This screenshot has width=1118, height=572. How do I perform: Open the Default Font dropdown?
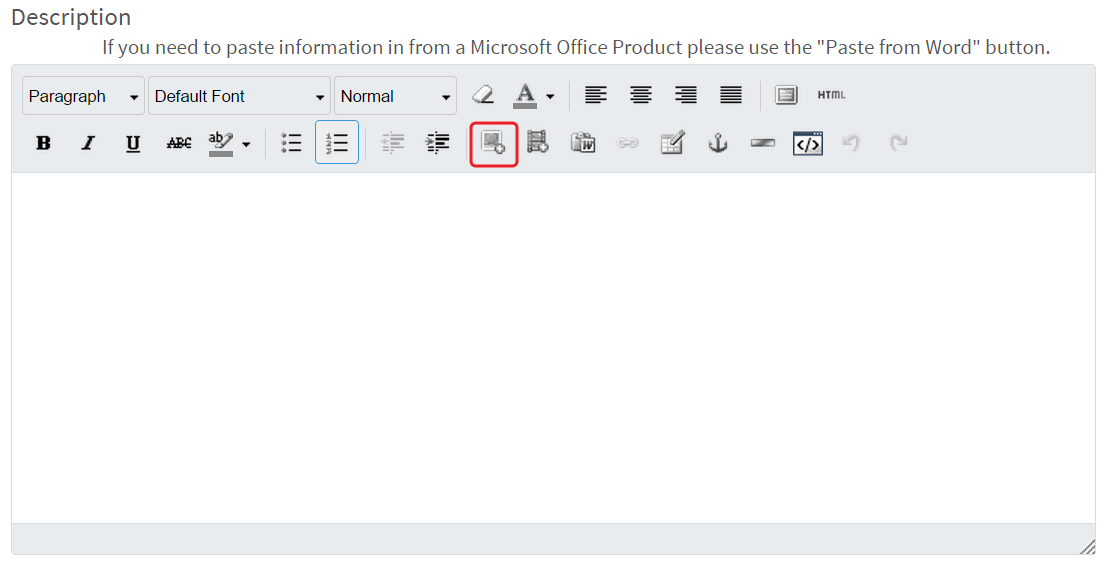click(239, 96)
